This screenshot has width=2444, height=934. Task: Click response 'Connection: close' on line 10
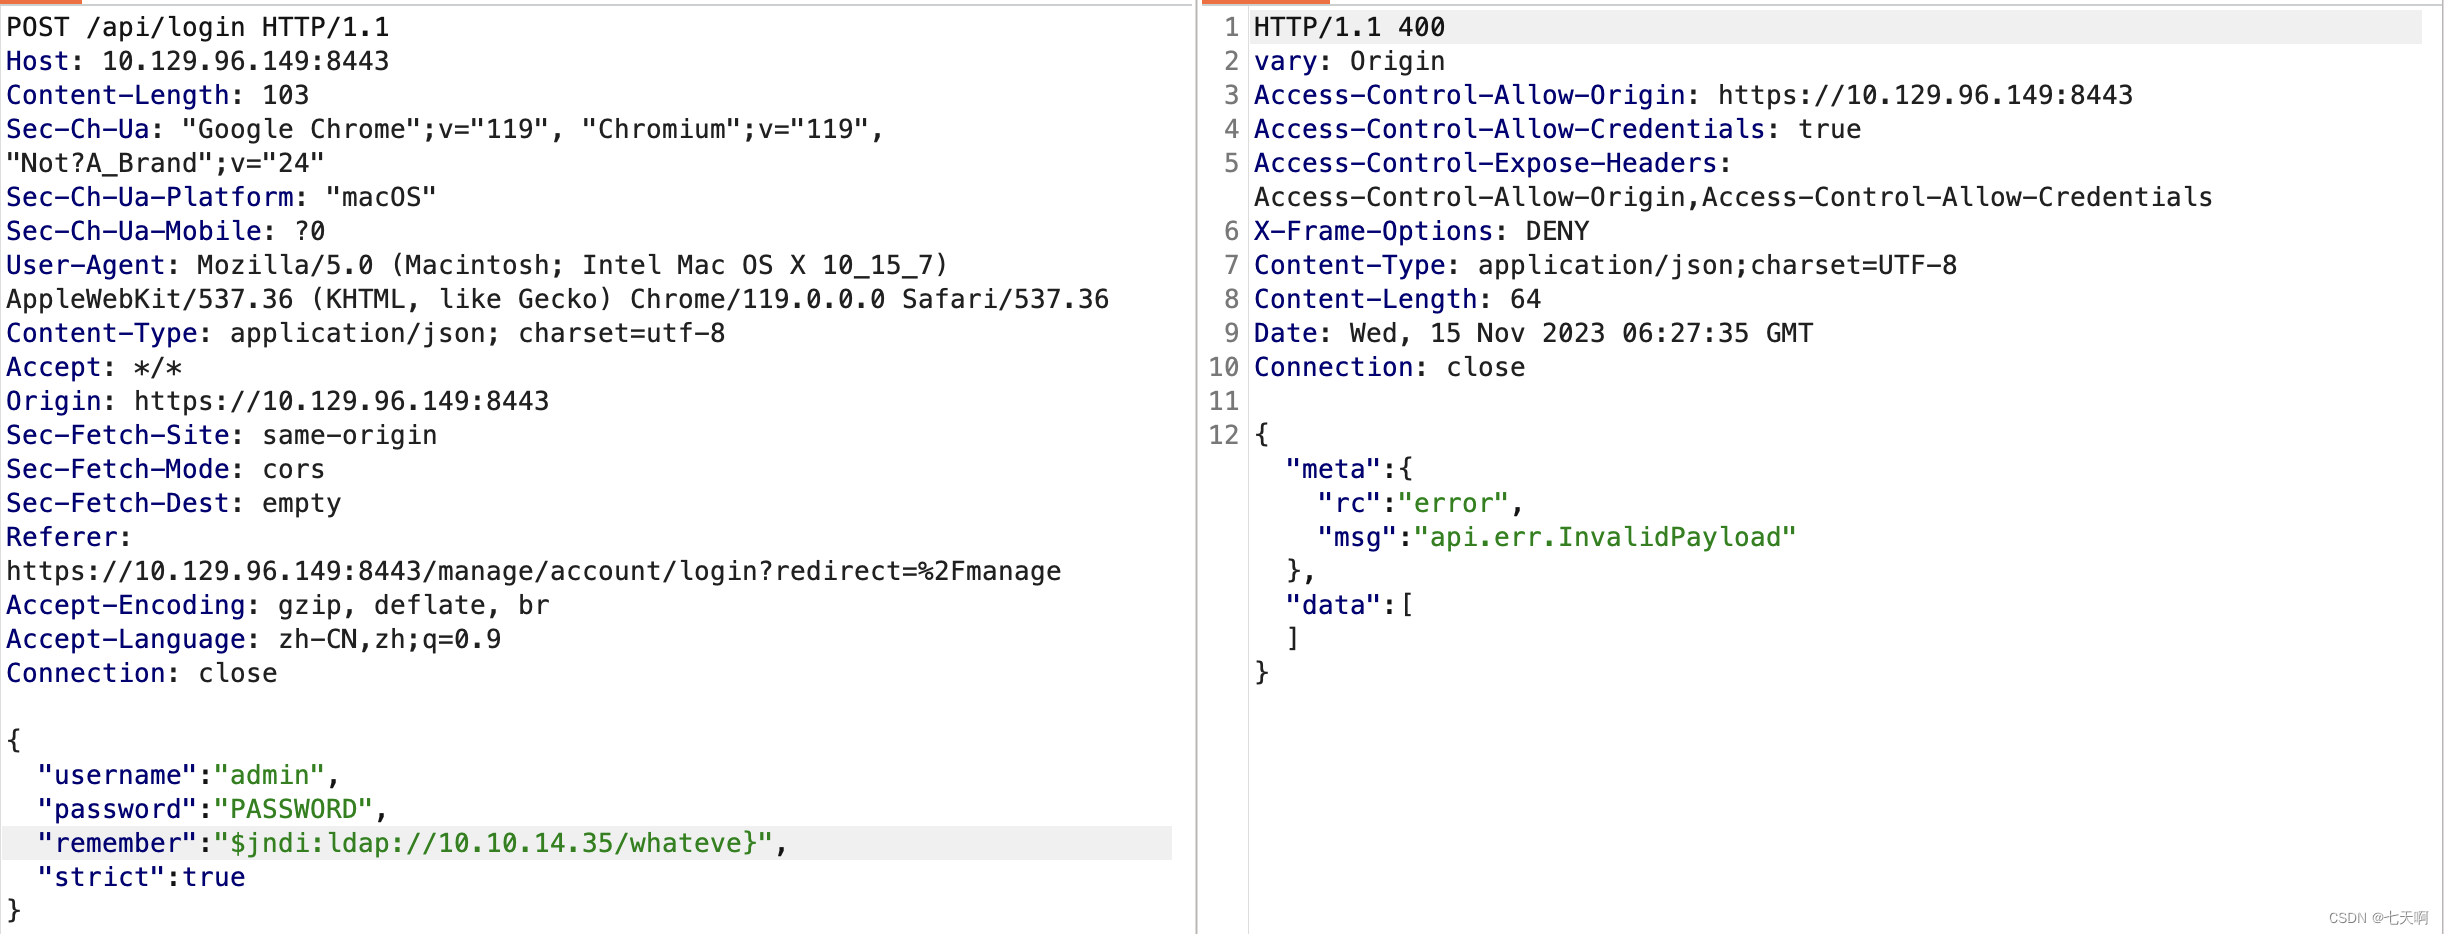pyautogui.click(x=1390, y=367)
